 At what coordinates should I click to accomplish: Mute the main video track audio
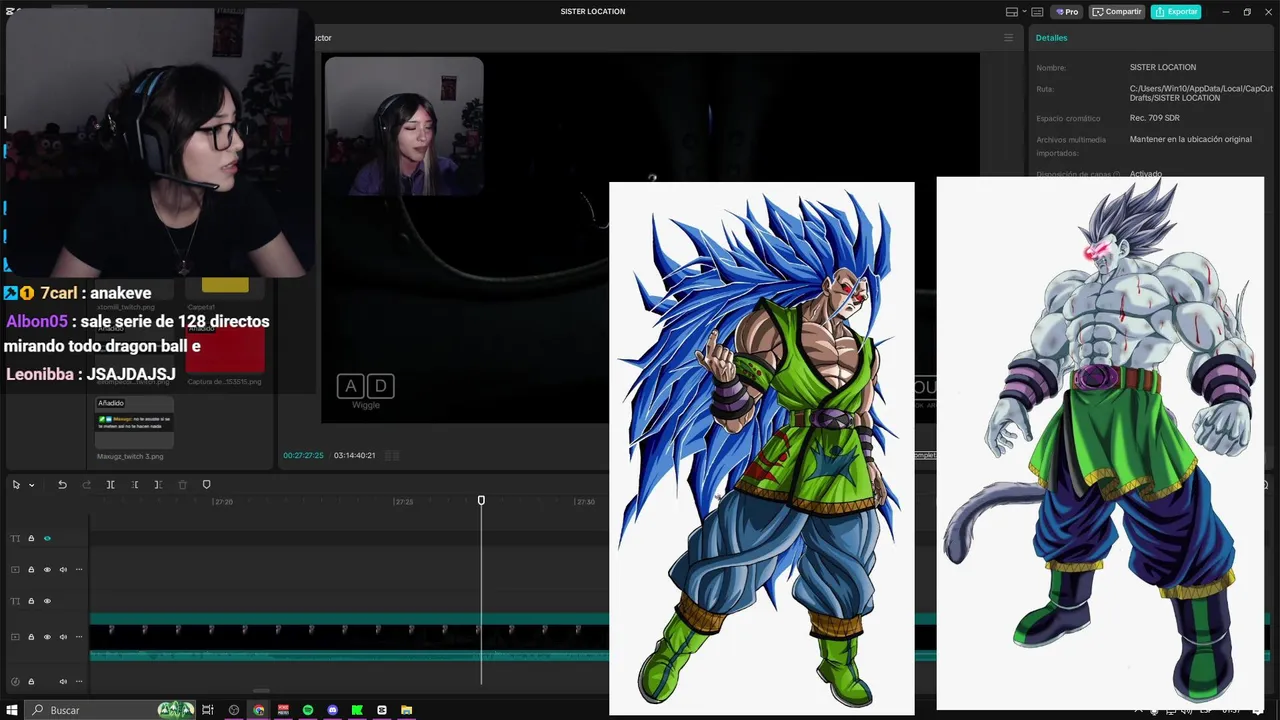coord(63,637)
